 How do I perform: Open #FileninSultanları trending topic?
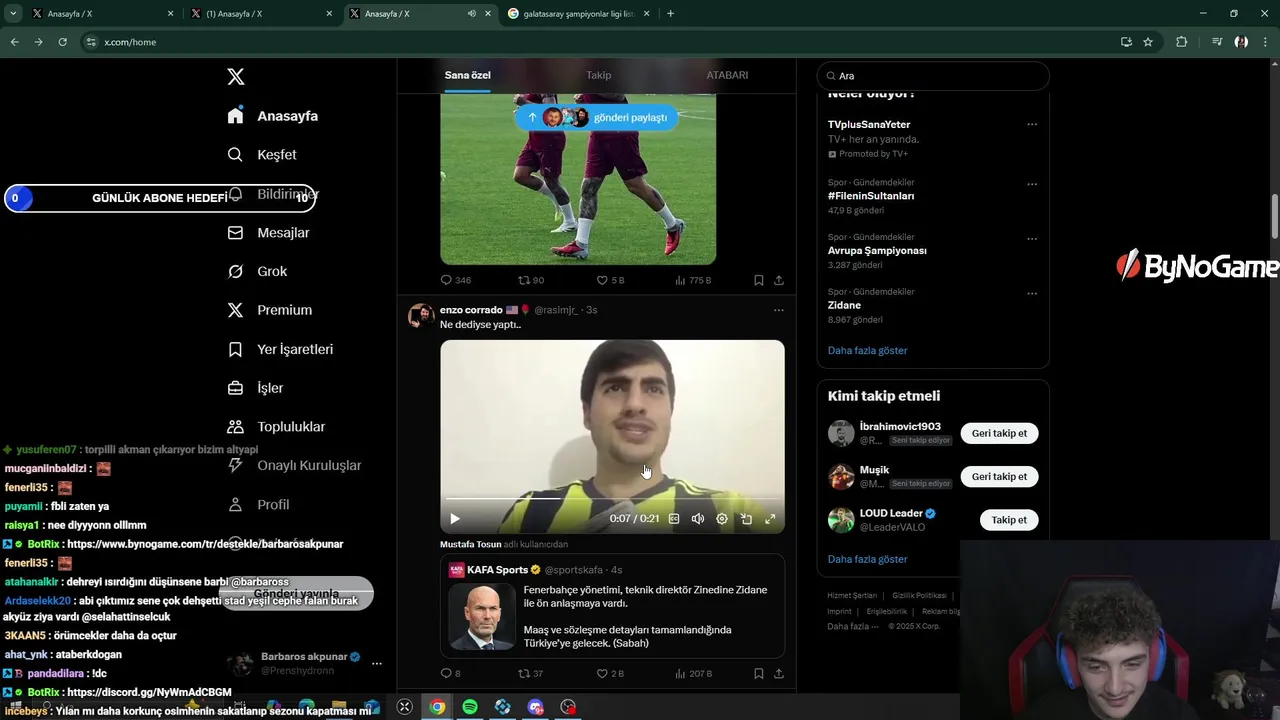click(871, 196)
